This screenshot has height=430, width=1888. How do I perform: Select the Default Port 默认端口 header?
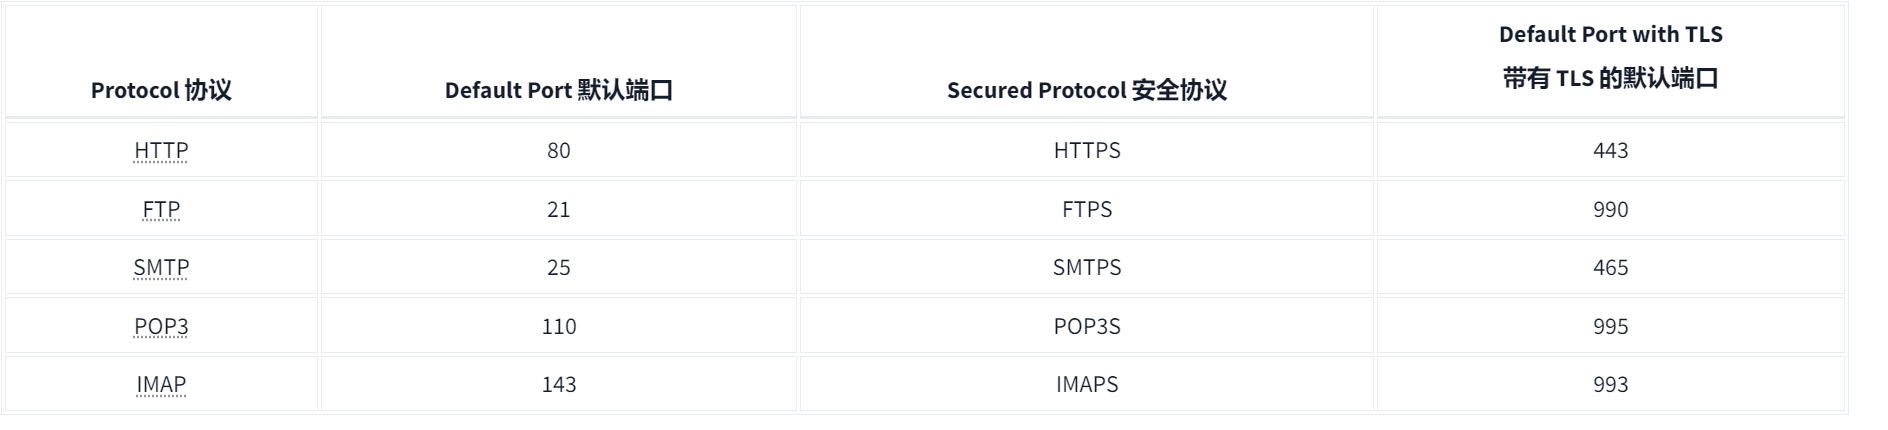559,90
